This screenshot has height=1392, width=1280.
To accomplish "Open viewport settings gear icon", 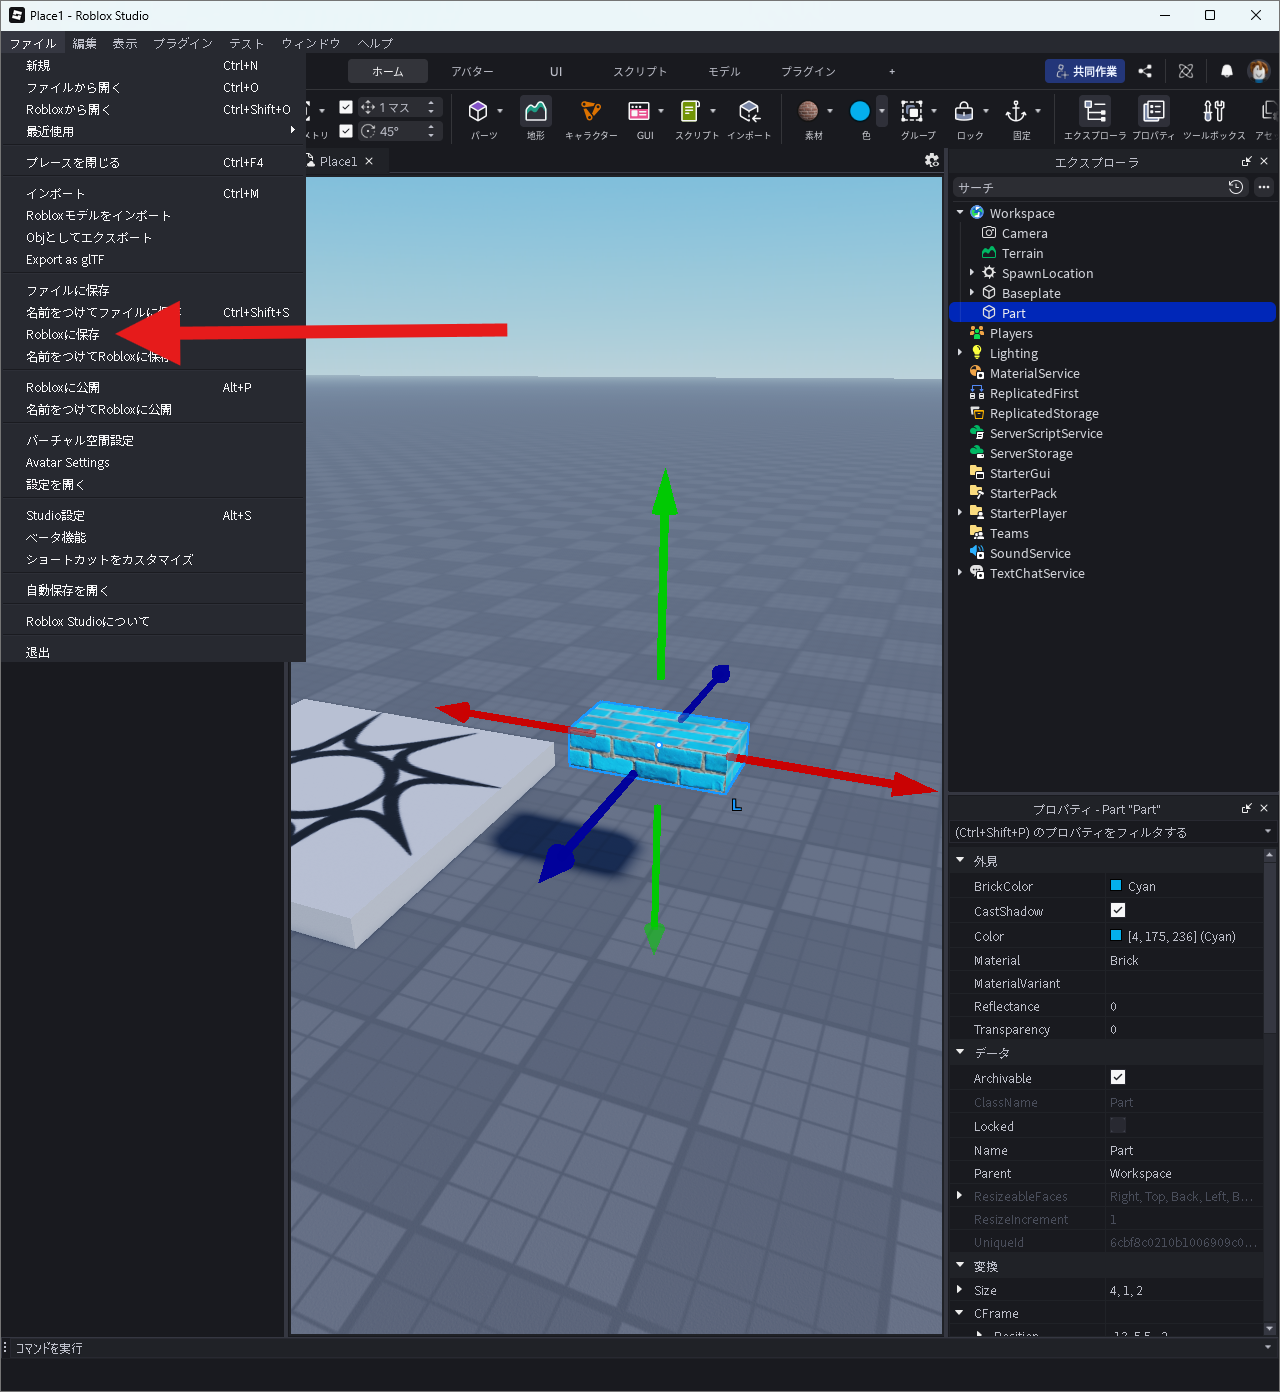I will 932,161.
